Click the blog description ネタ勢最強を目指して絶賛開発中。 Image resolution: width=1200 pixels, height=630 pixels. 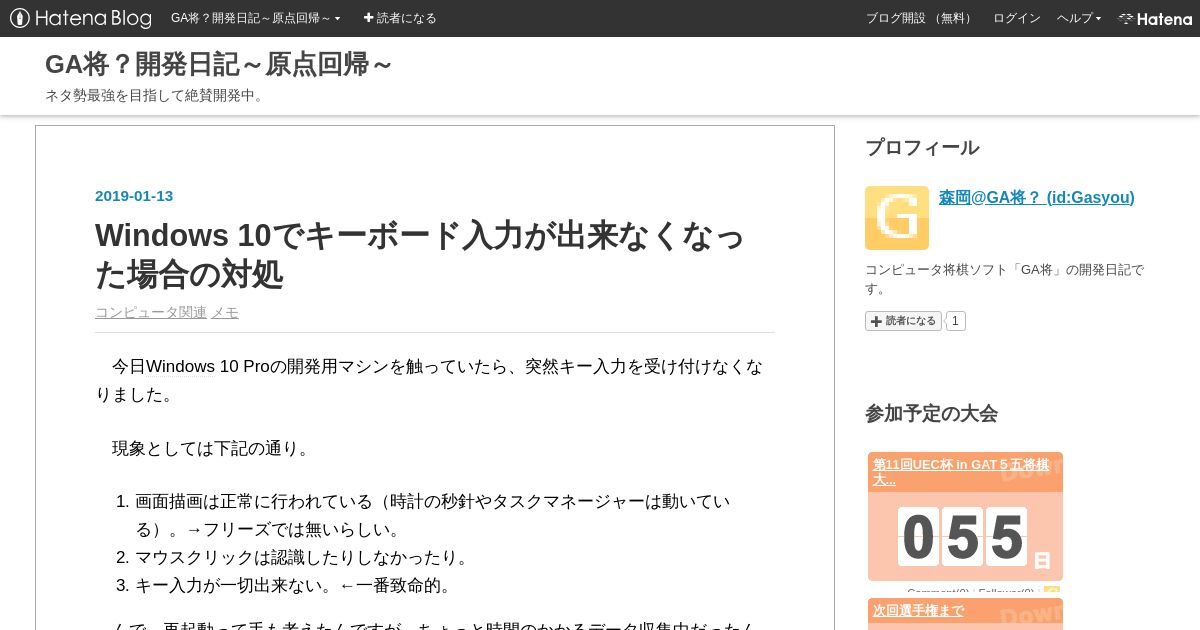[157, 95]
